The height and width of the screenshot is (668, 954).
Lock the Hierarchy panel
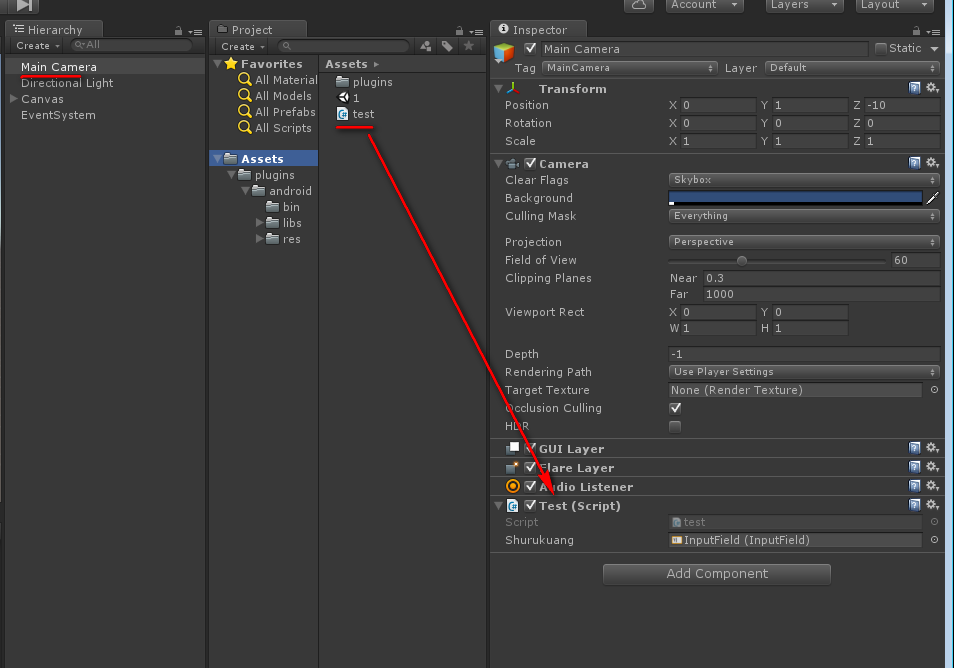[x=178, y=31]
